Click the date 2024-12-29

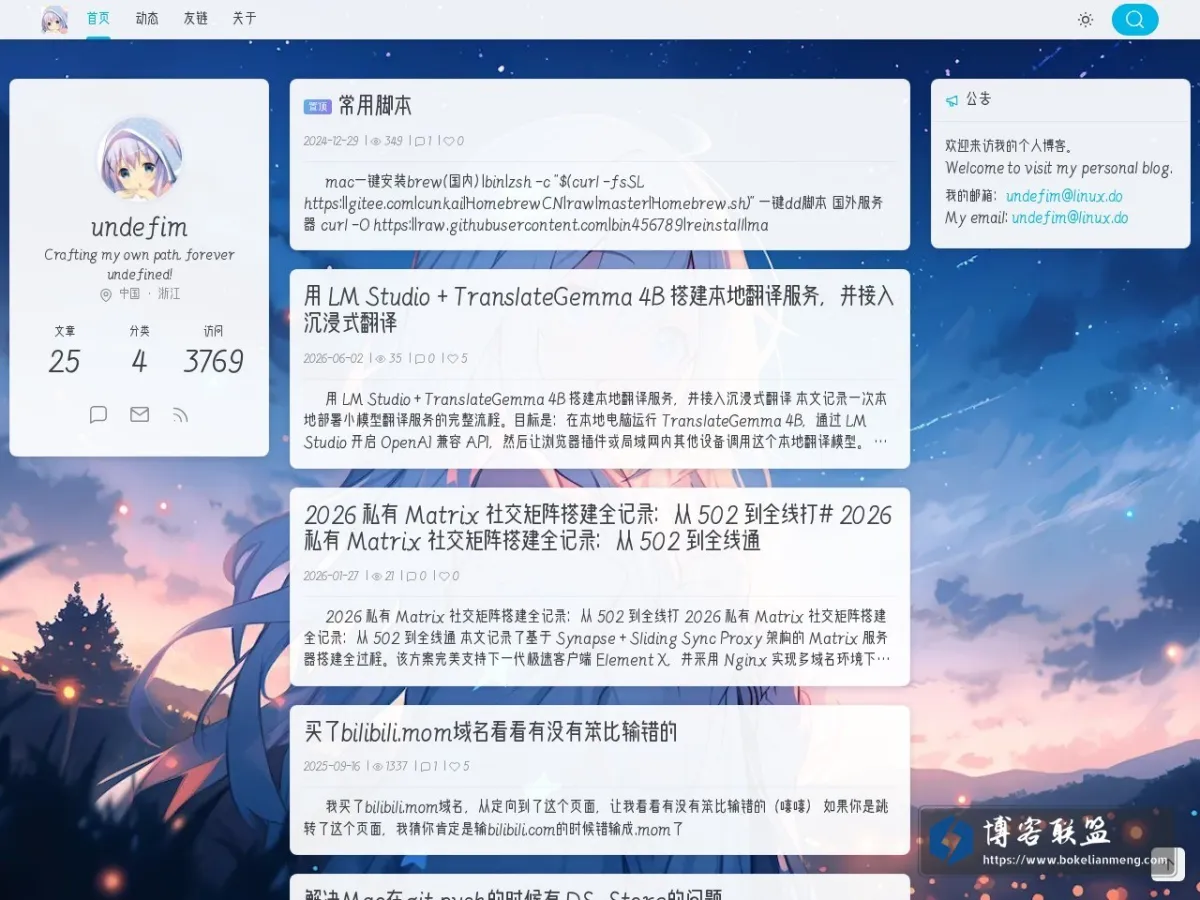click(x=331, y=141)
